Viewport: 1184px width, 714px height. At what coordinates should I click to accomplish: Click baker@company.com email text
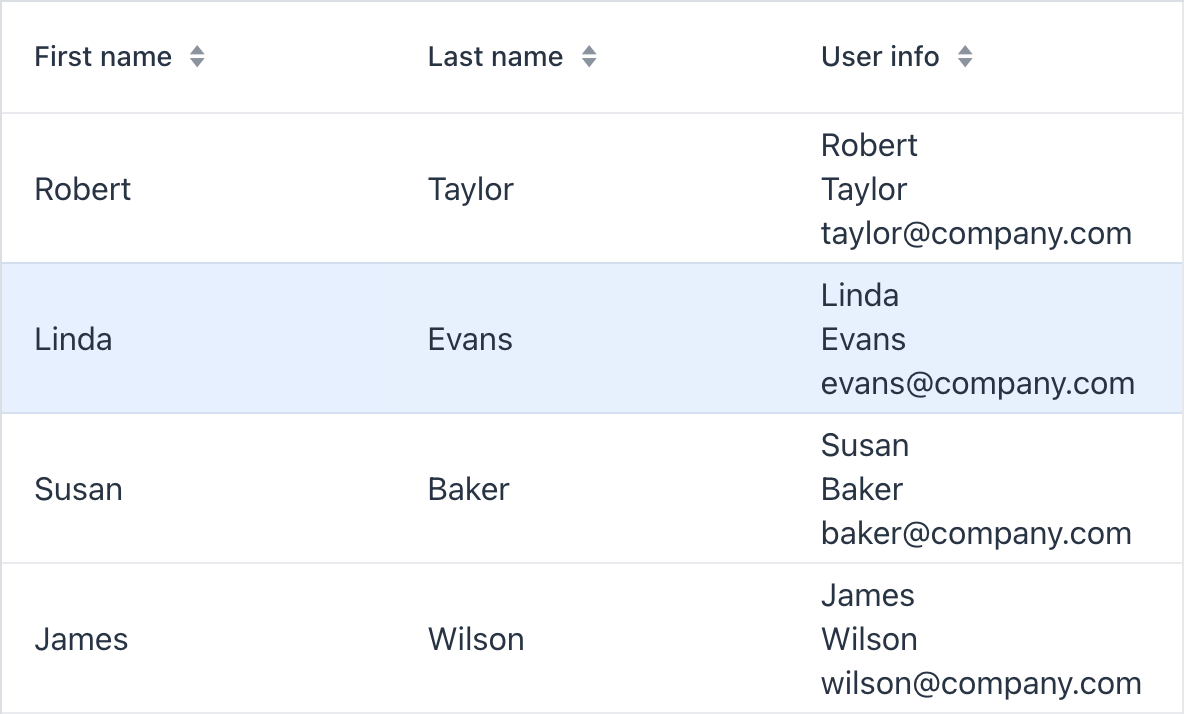(x=976, y=533)
